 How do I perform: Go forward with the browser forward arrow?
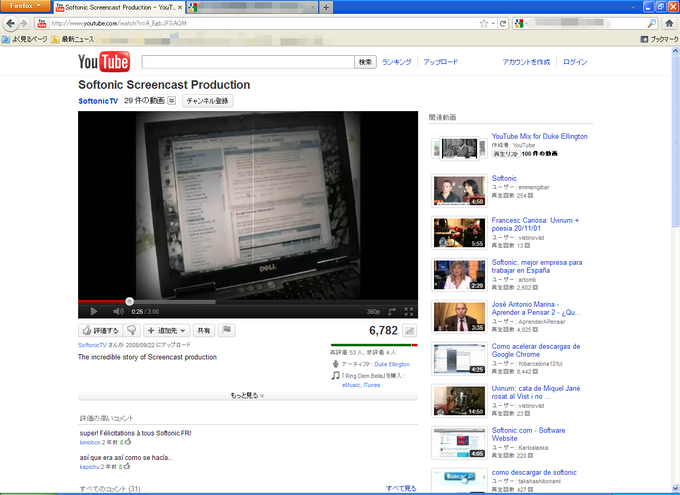point(24,23)
